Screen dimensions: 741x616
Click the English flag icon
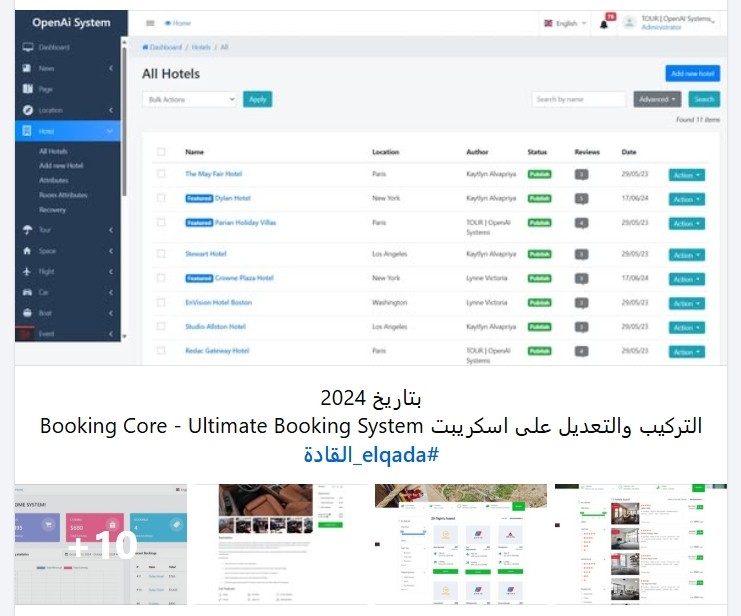[x=548, y=23]
